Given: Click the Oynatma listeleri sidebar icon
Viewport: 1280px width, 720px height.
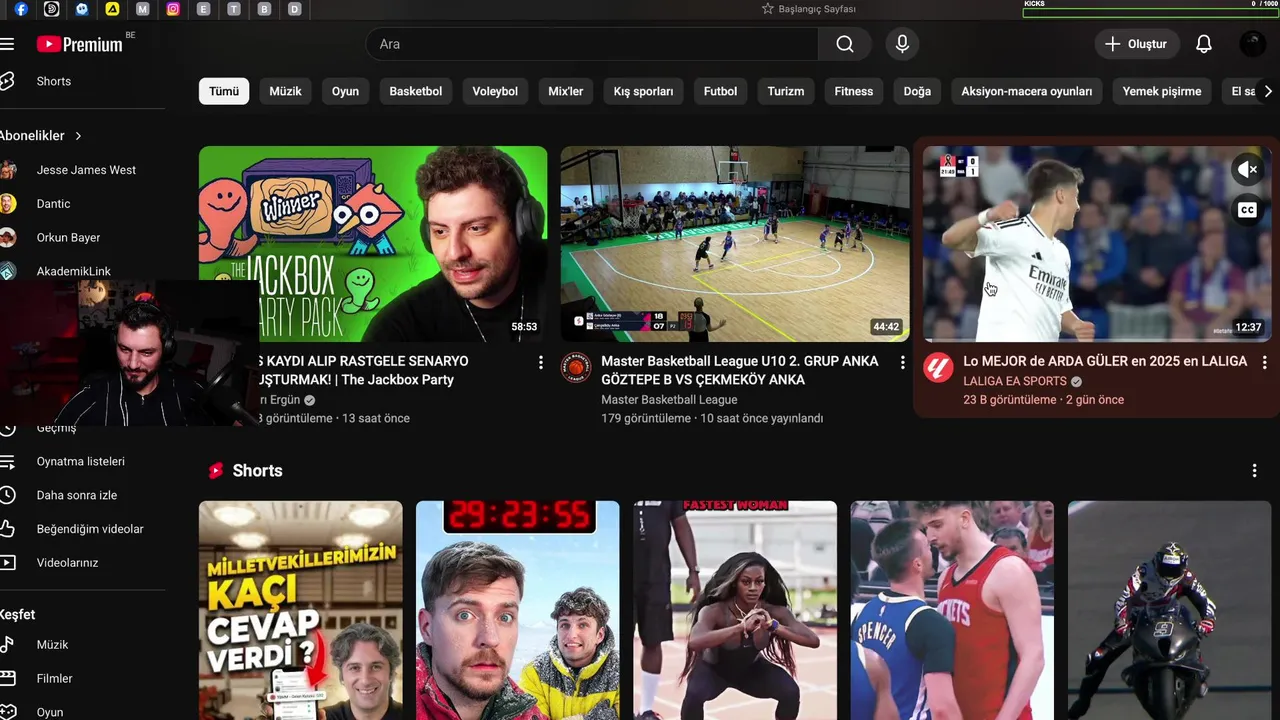Looking at the screenshot, I should point(8,461).
